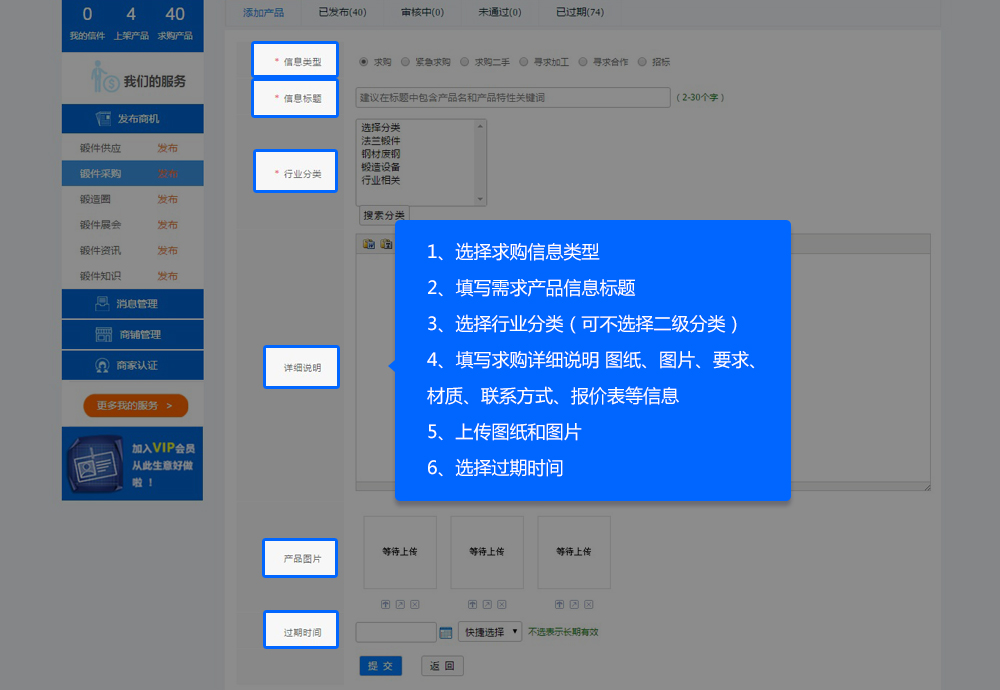Image resolution: width=1000 pixels, height=690 pixels.
Task: Select the 招标 radio option
Action: pyautogui.click(x=642, y=62)
